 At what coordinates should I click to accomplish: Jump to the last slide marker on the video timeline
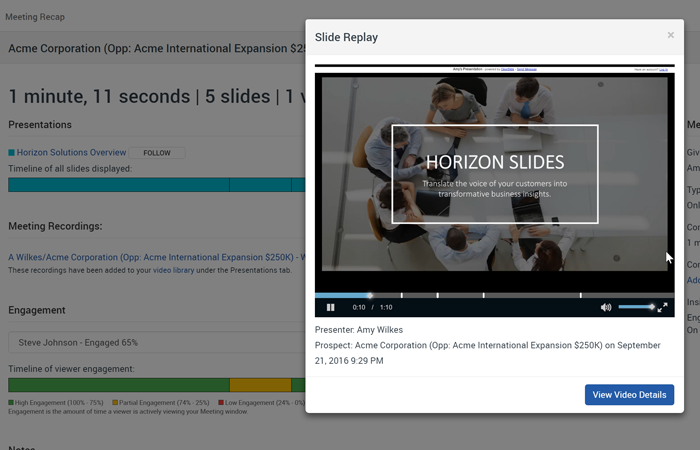coord(580,295)
